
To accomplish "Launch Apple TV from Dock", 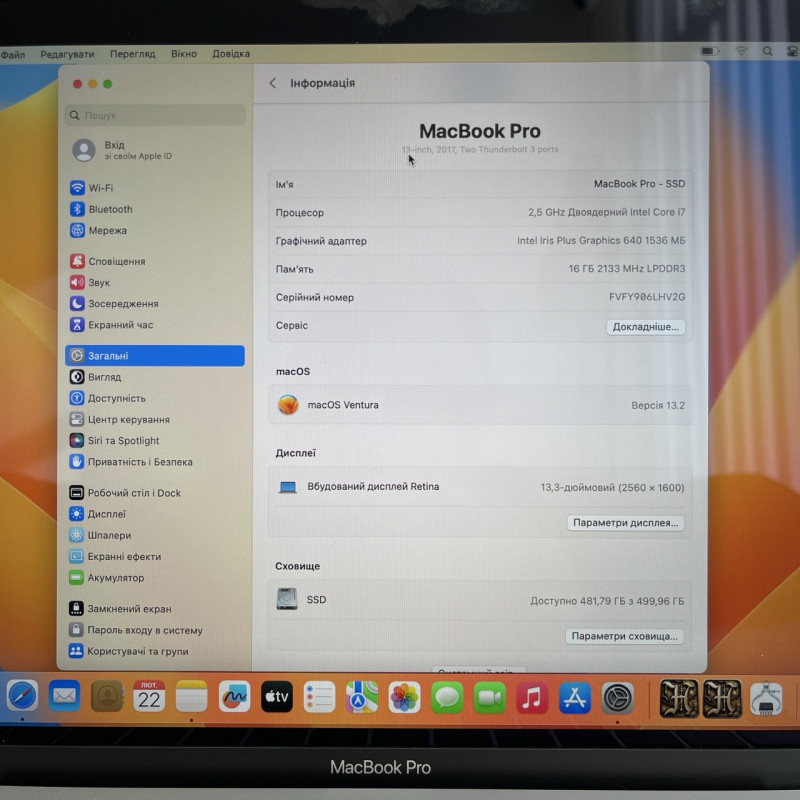I will point(277,696).
